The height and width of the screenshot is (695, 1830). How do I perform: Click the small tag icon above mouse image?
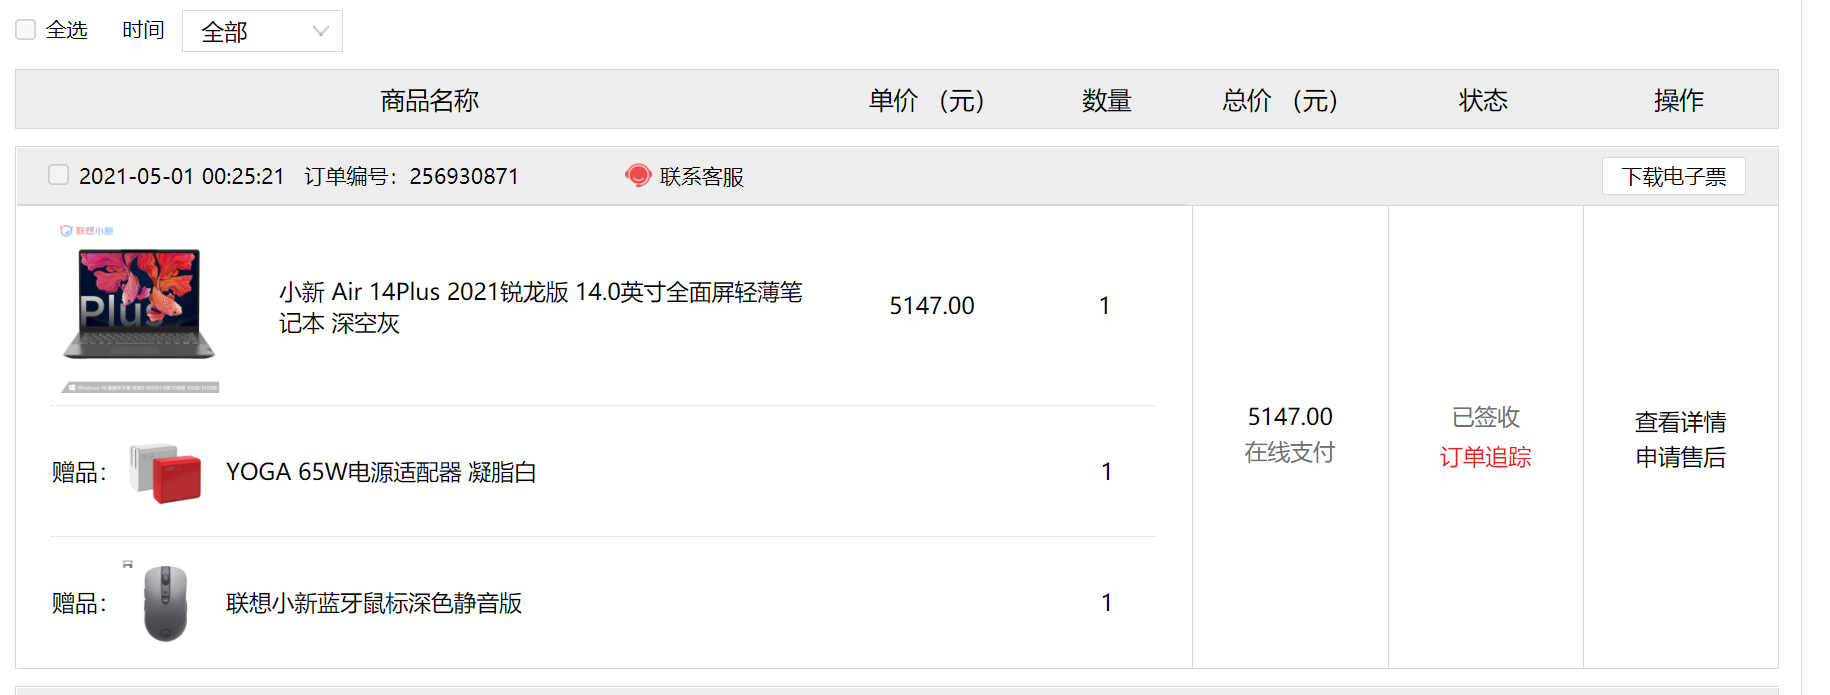point(128,564)
